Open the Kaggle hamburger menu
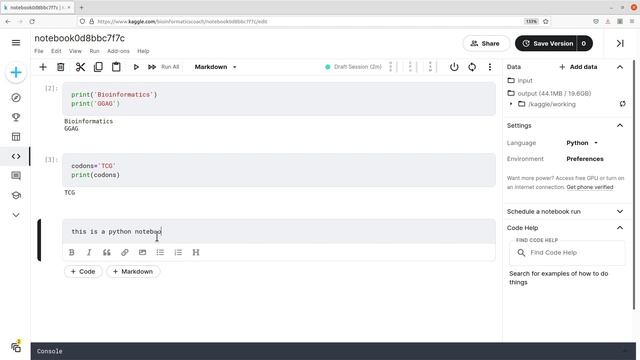 tap(16, 43)
